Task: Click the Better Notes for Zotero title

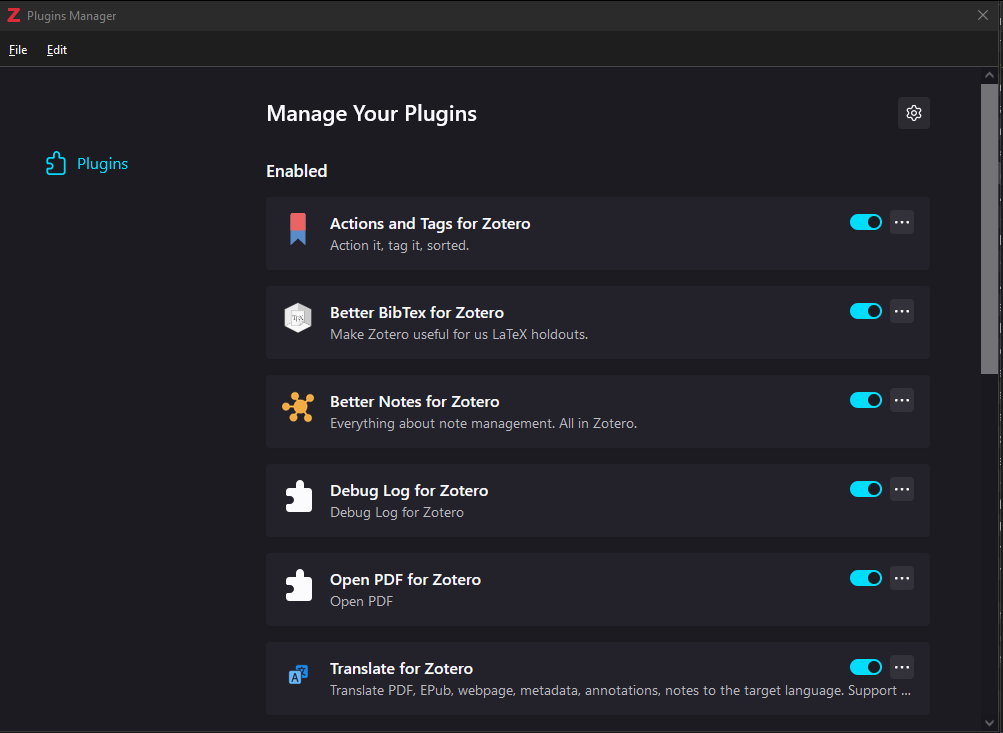Action: 415,402
